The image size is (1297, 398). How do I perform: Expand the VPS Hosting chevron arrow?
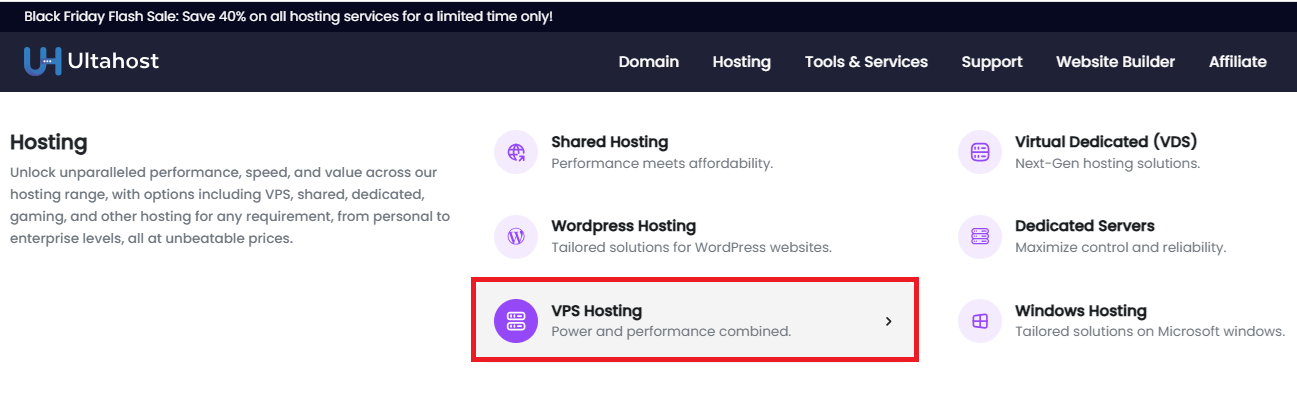pos(888,321)
